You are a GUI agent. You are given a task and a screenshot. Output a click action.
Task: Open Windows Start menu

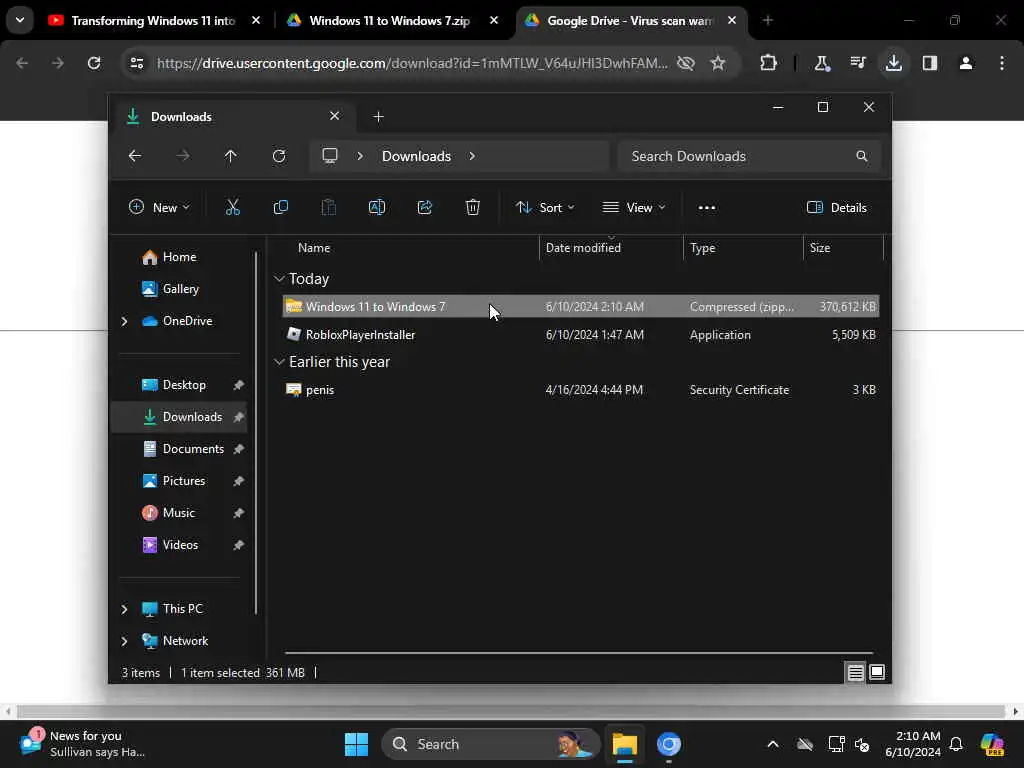point(357,744)
